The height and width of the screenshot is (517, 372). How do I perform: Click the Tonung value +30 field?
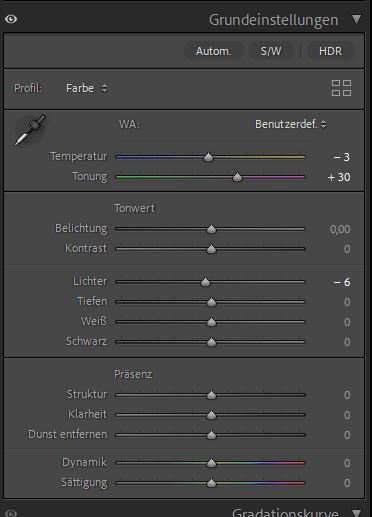point(339,177)
